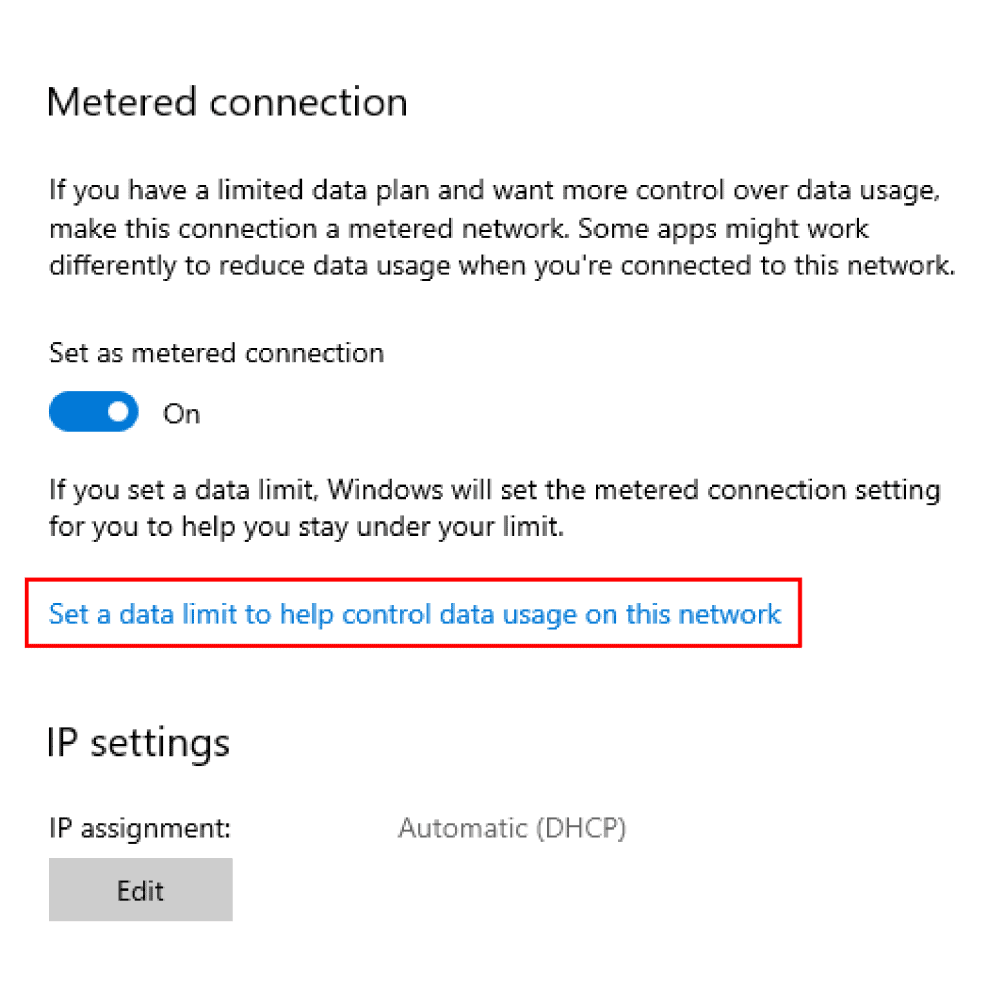The image size is (1000, 1000).
Task: Click the "Metered connection" heading
Action: 228,102
